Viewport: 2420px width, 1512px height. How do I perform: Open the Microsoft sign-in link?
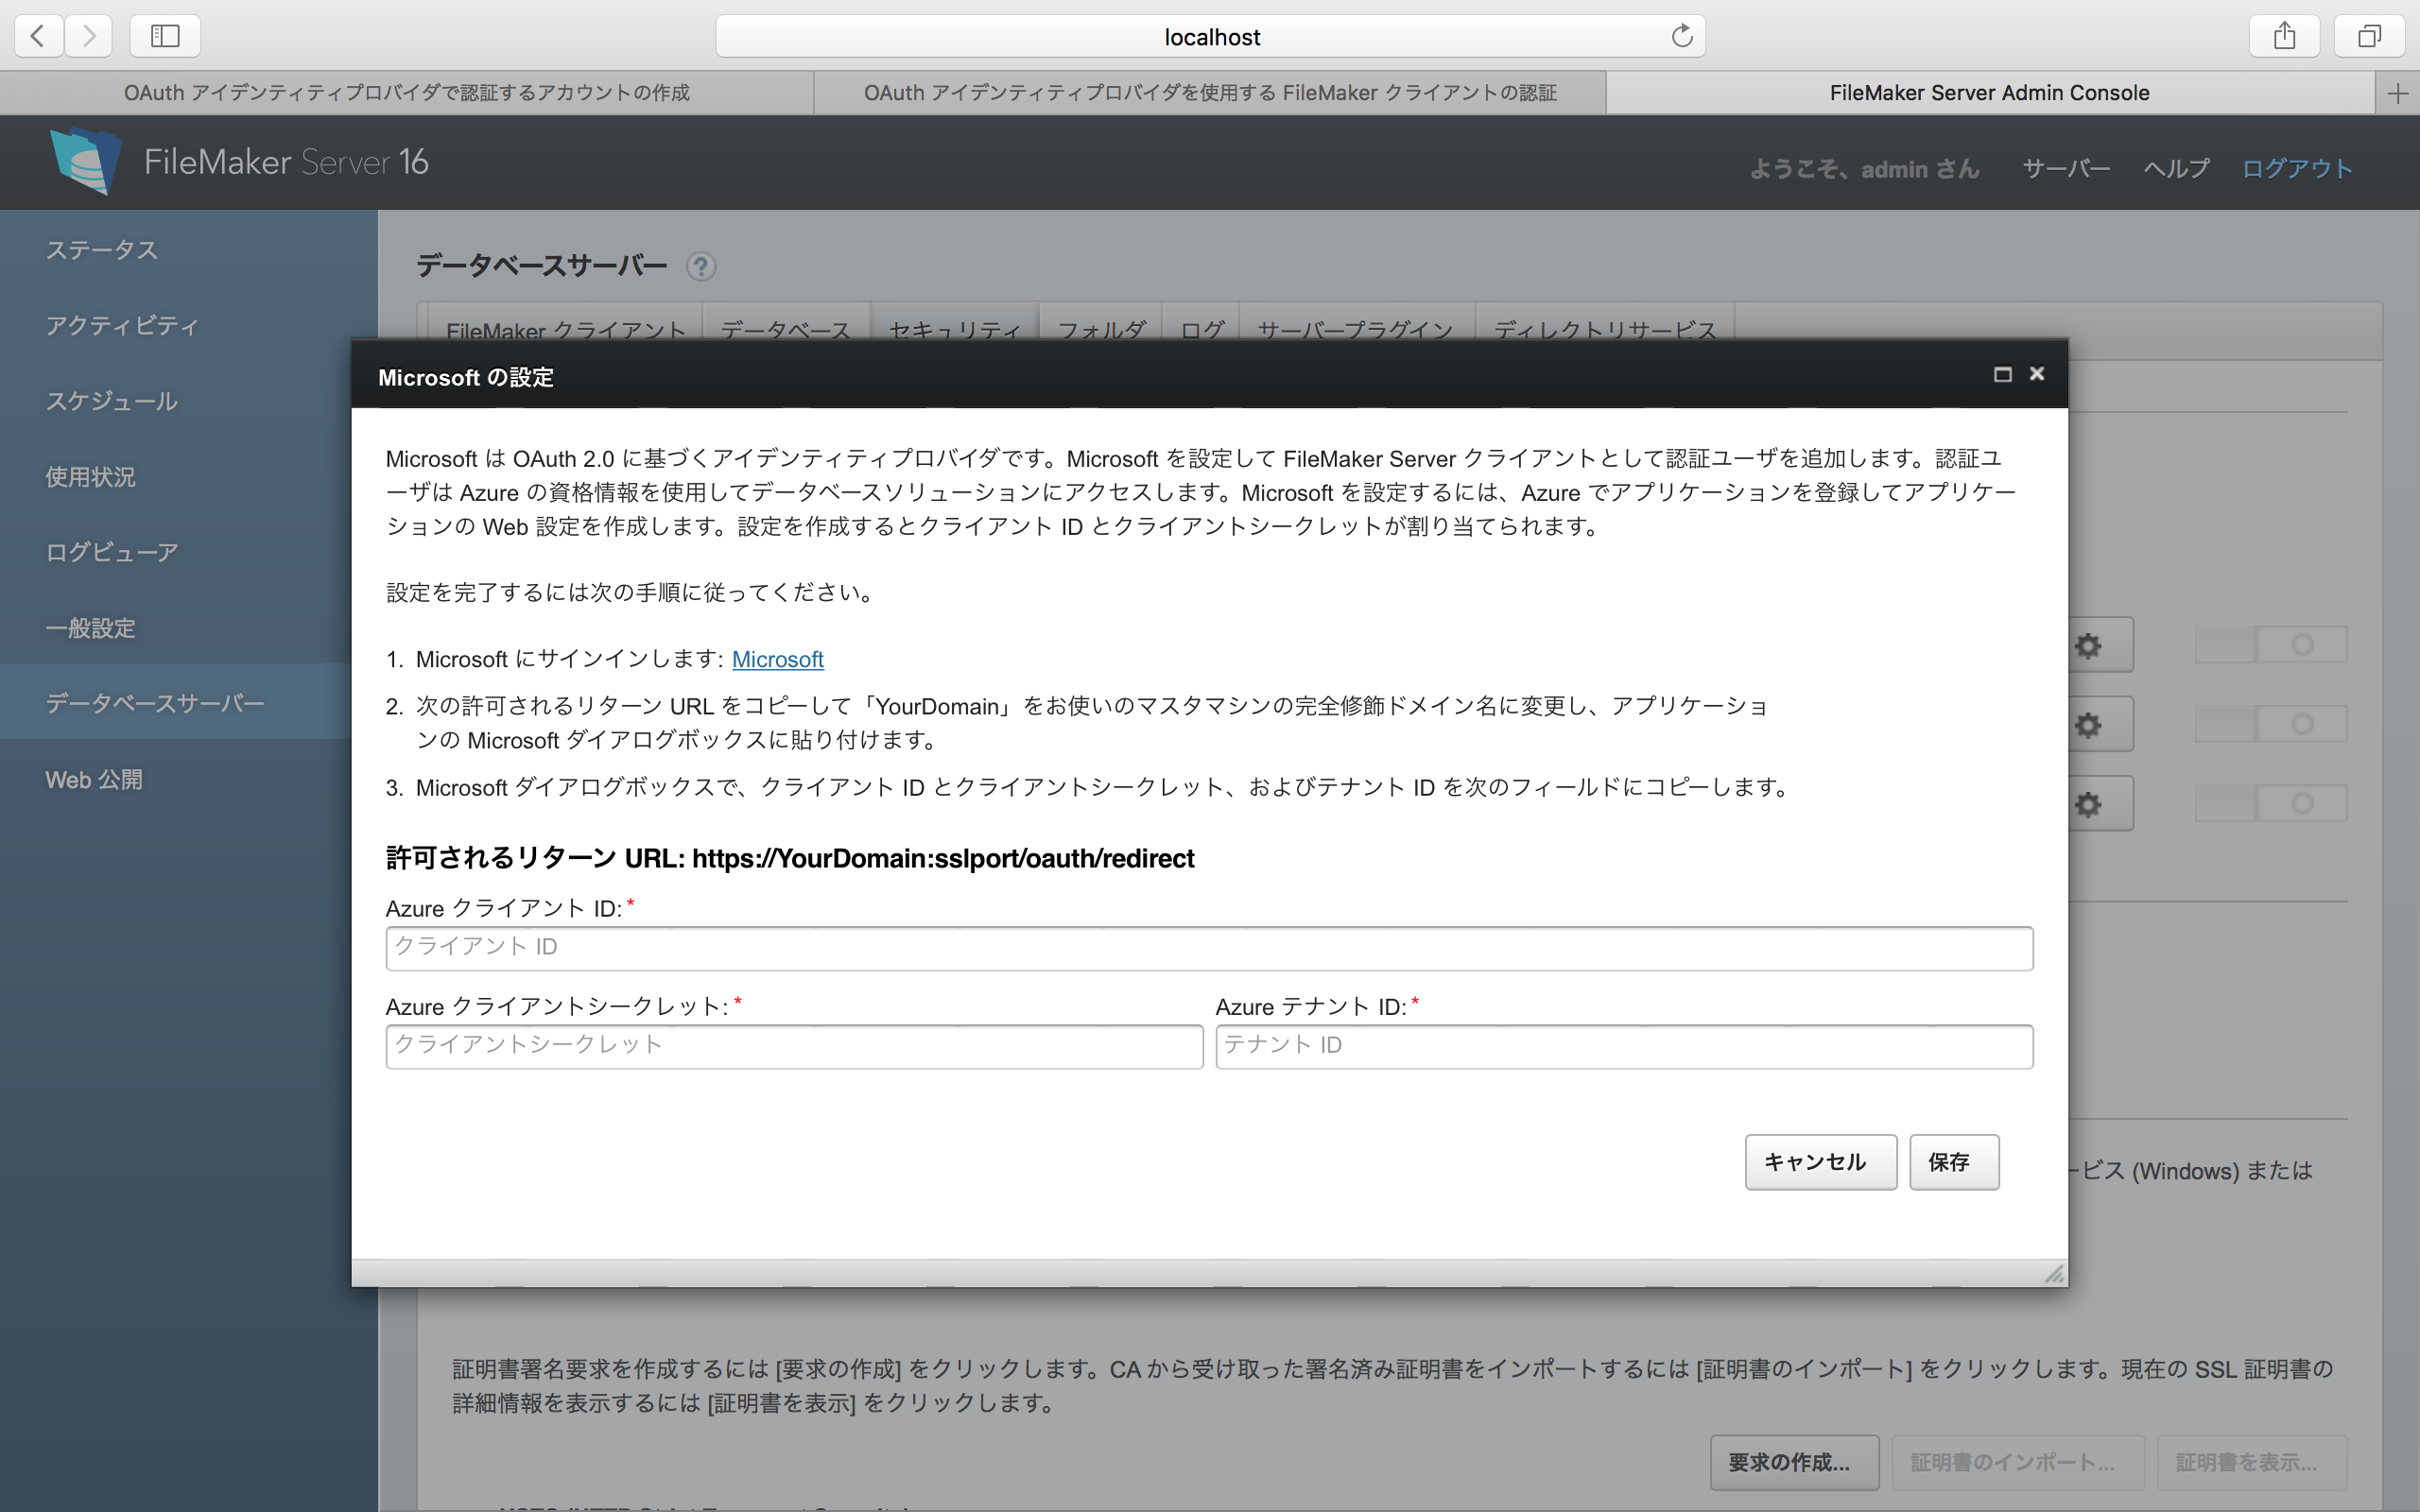click(778, 659)
